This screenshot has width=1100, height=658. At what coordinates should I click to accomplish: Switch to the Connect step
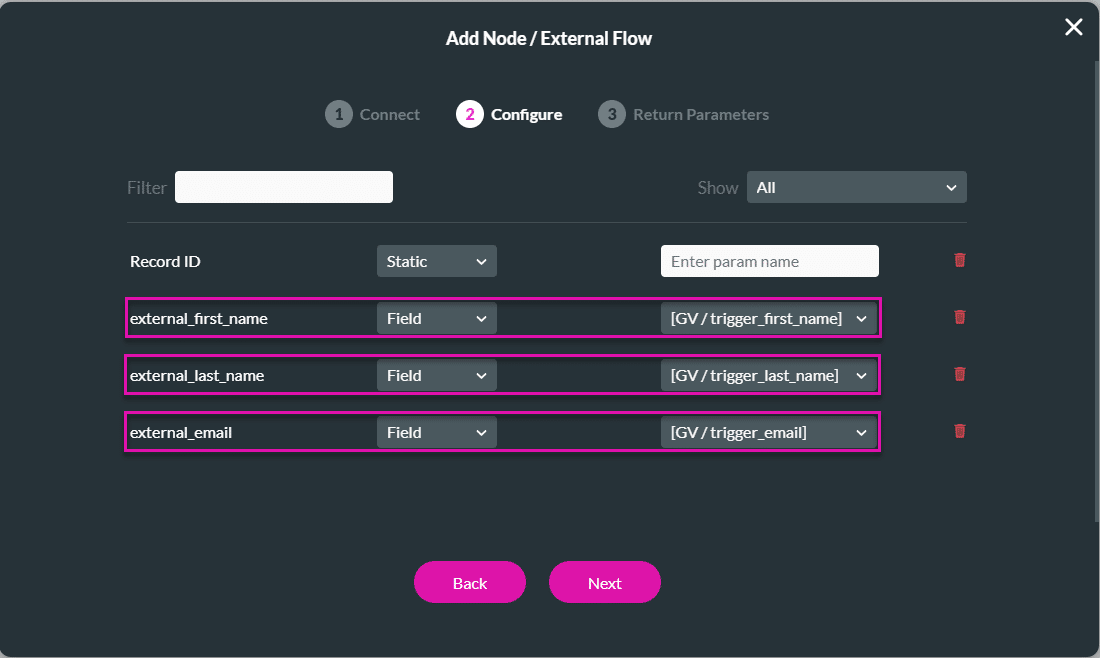[x=389, y=114]
